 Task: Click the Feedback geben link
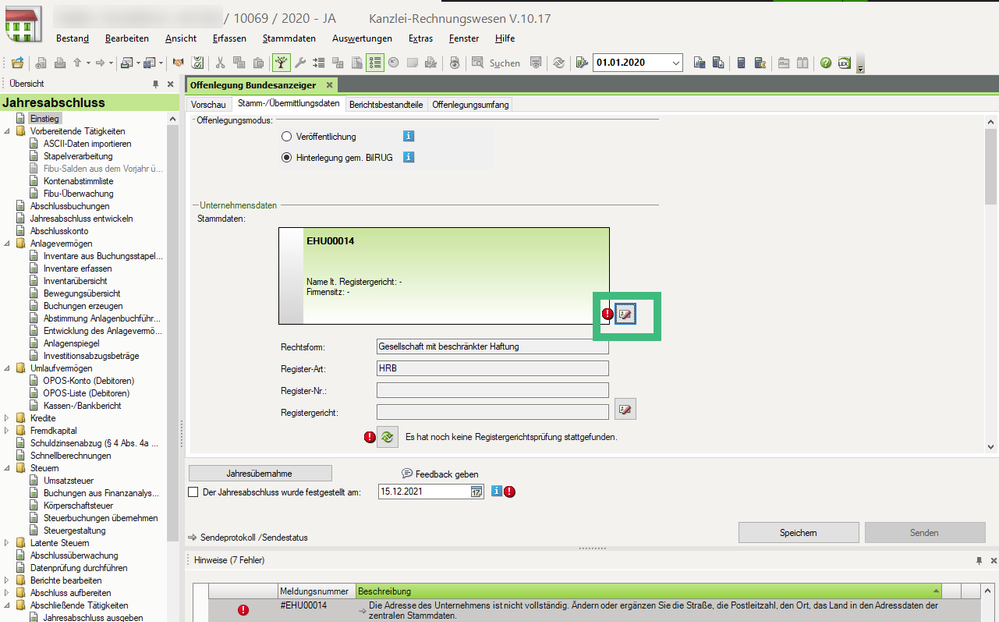[x=440, y=474]
